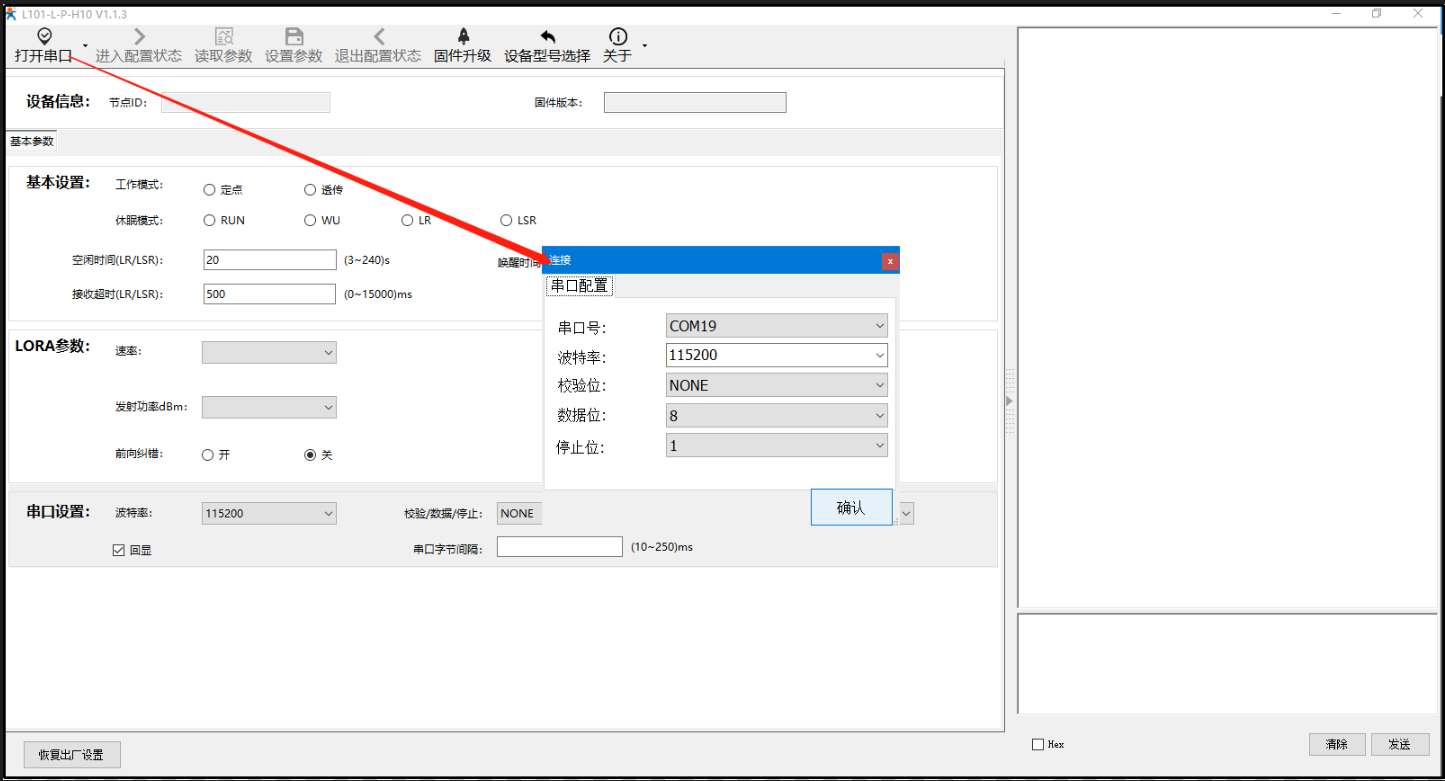Click the 设置参数 save parameters icon
The width and height of the screenshot is (1445, 781).
click(x=294, y=37)
